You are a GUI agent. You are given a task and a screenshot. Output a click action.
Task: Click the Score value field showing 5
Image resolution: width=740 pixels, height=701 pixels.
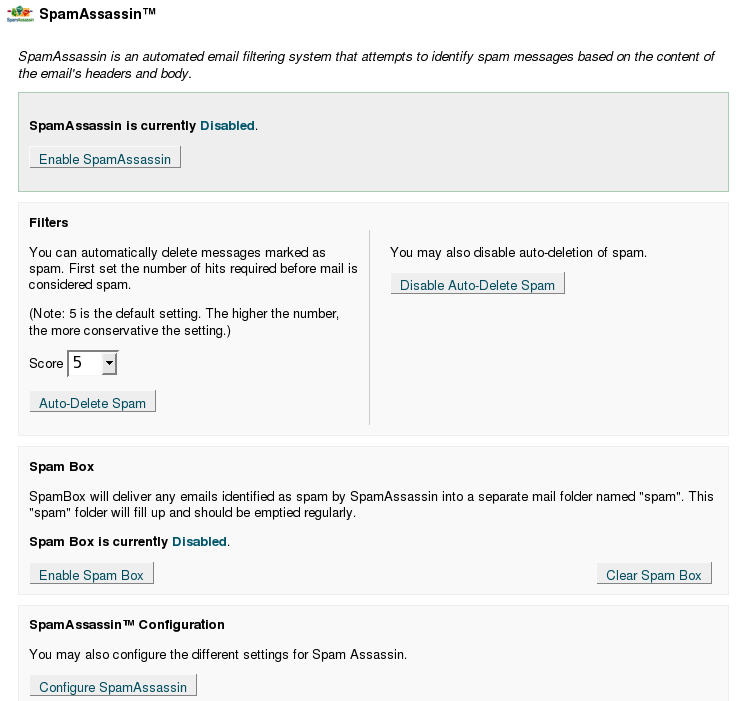pyautogui.click(x=84, y=363)
